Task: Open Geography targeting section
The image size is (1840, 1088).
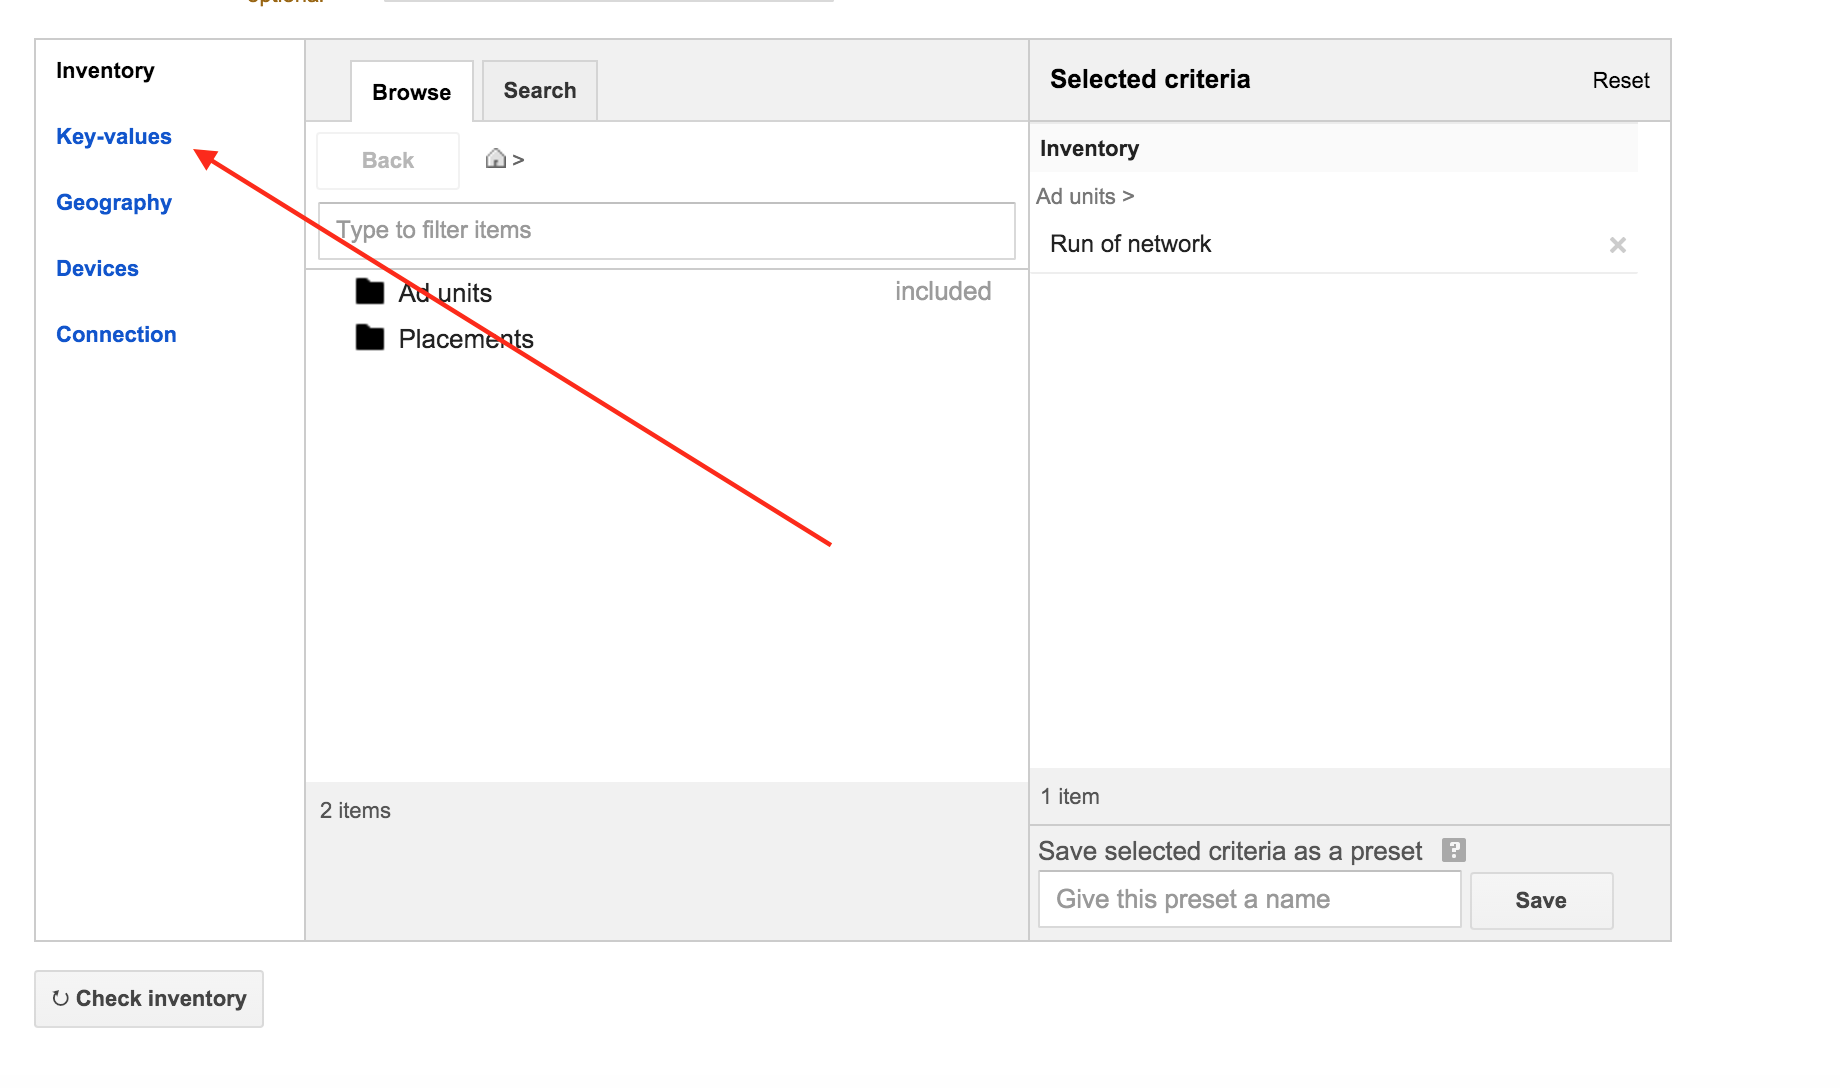Action: 114,203
